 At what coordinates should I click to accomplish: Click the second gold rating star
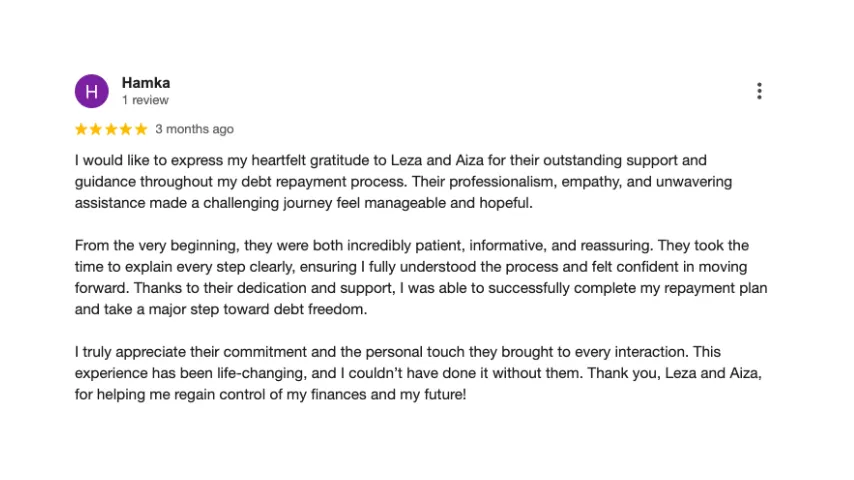click(x=96, y=129)
